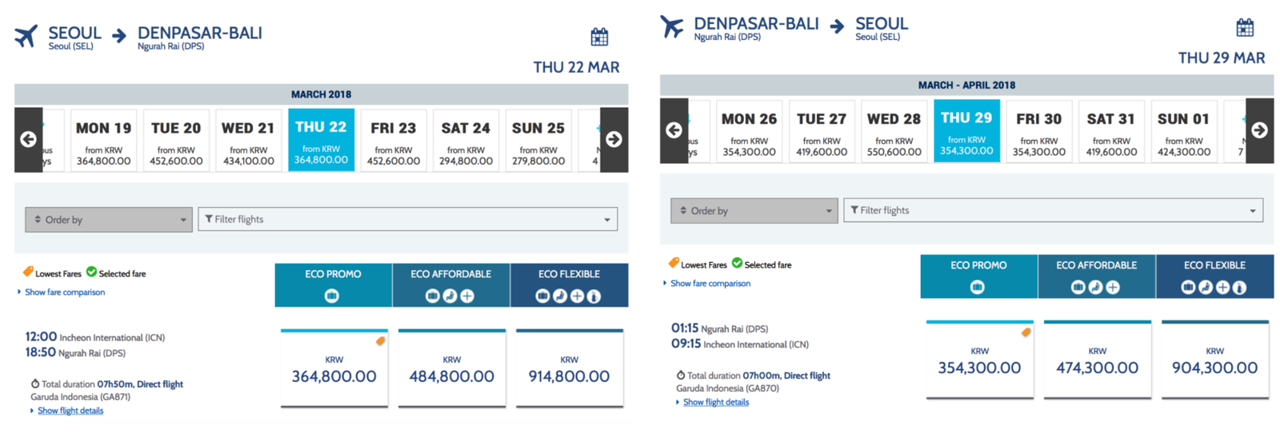Go to next days on March-April 2018 carousel
The width and height of the screenshot is (1280, 433).
tap(1259, 130)
